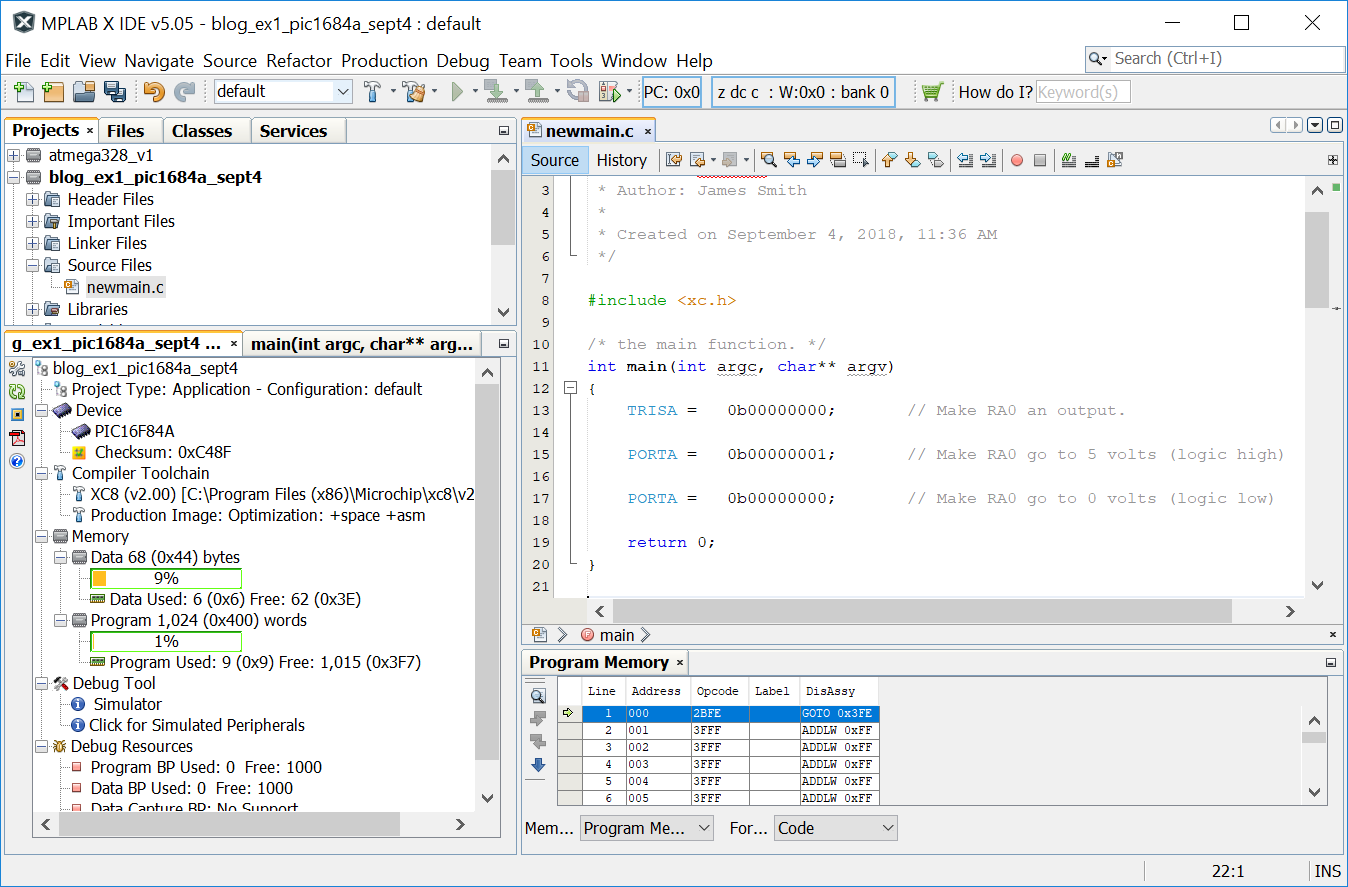Select the newmain.c file in Source Files
Image resolution: width=1348 pixels, height=887 pixels.
(x=125, y=288)
